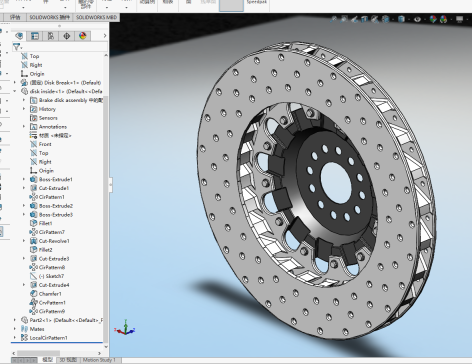Click Zoom to Fit in view toolbar
The width and height of the screenshot is (472, 364).
coord(334,19)
